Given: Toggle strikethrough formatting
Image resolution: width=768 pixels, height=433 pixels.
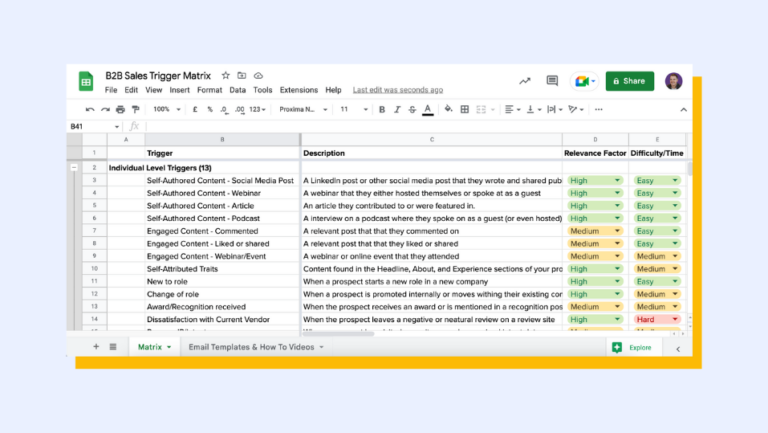Looking at the screenshot, I should tap(412, 109).
